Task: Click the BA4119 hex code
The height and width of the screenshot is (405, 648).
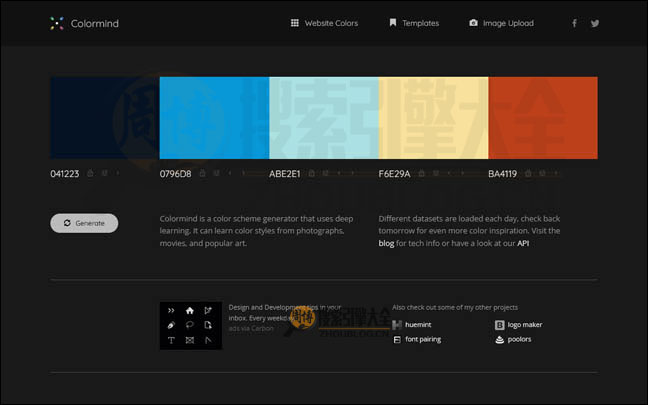Action: (503, 174)
